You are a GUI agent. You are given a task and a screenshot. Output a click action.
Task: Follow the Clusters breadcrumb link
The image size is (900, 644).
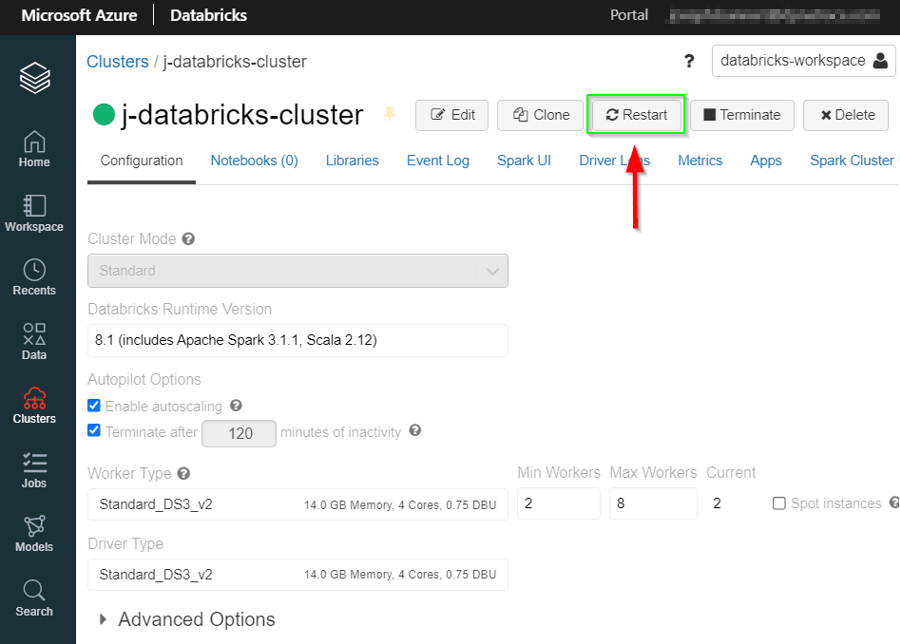coord(117,62)
